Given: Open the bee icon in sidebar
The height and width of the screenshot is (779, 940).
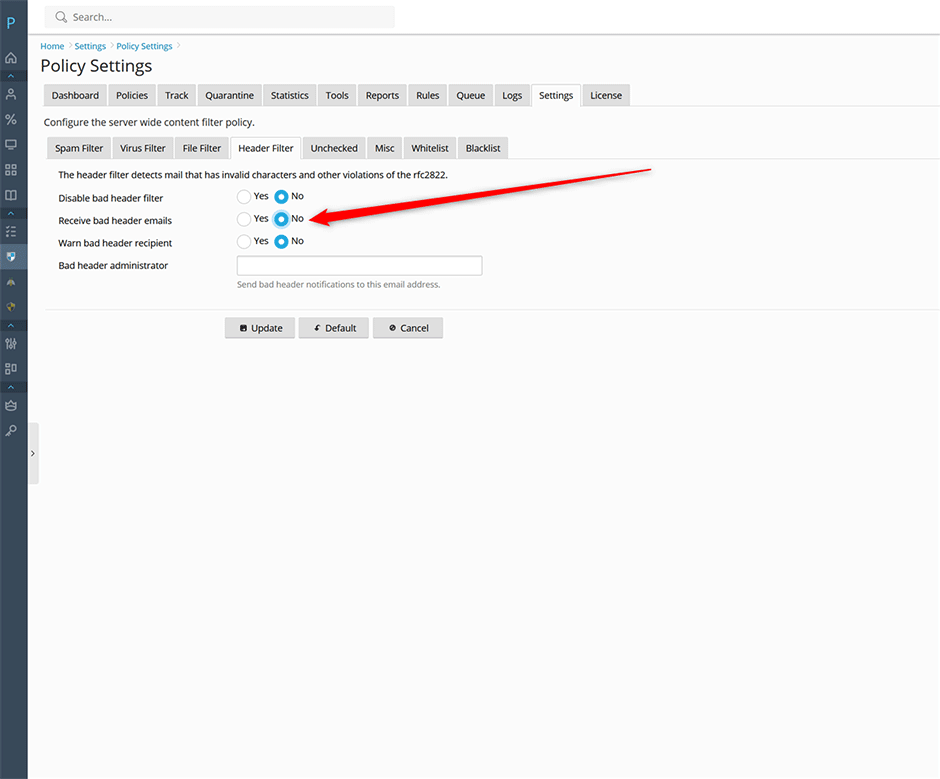Looking at the screenshot, I should coord(11,282).
